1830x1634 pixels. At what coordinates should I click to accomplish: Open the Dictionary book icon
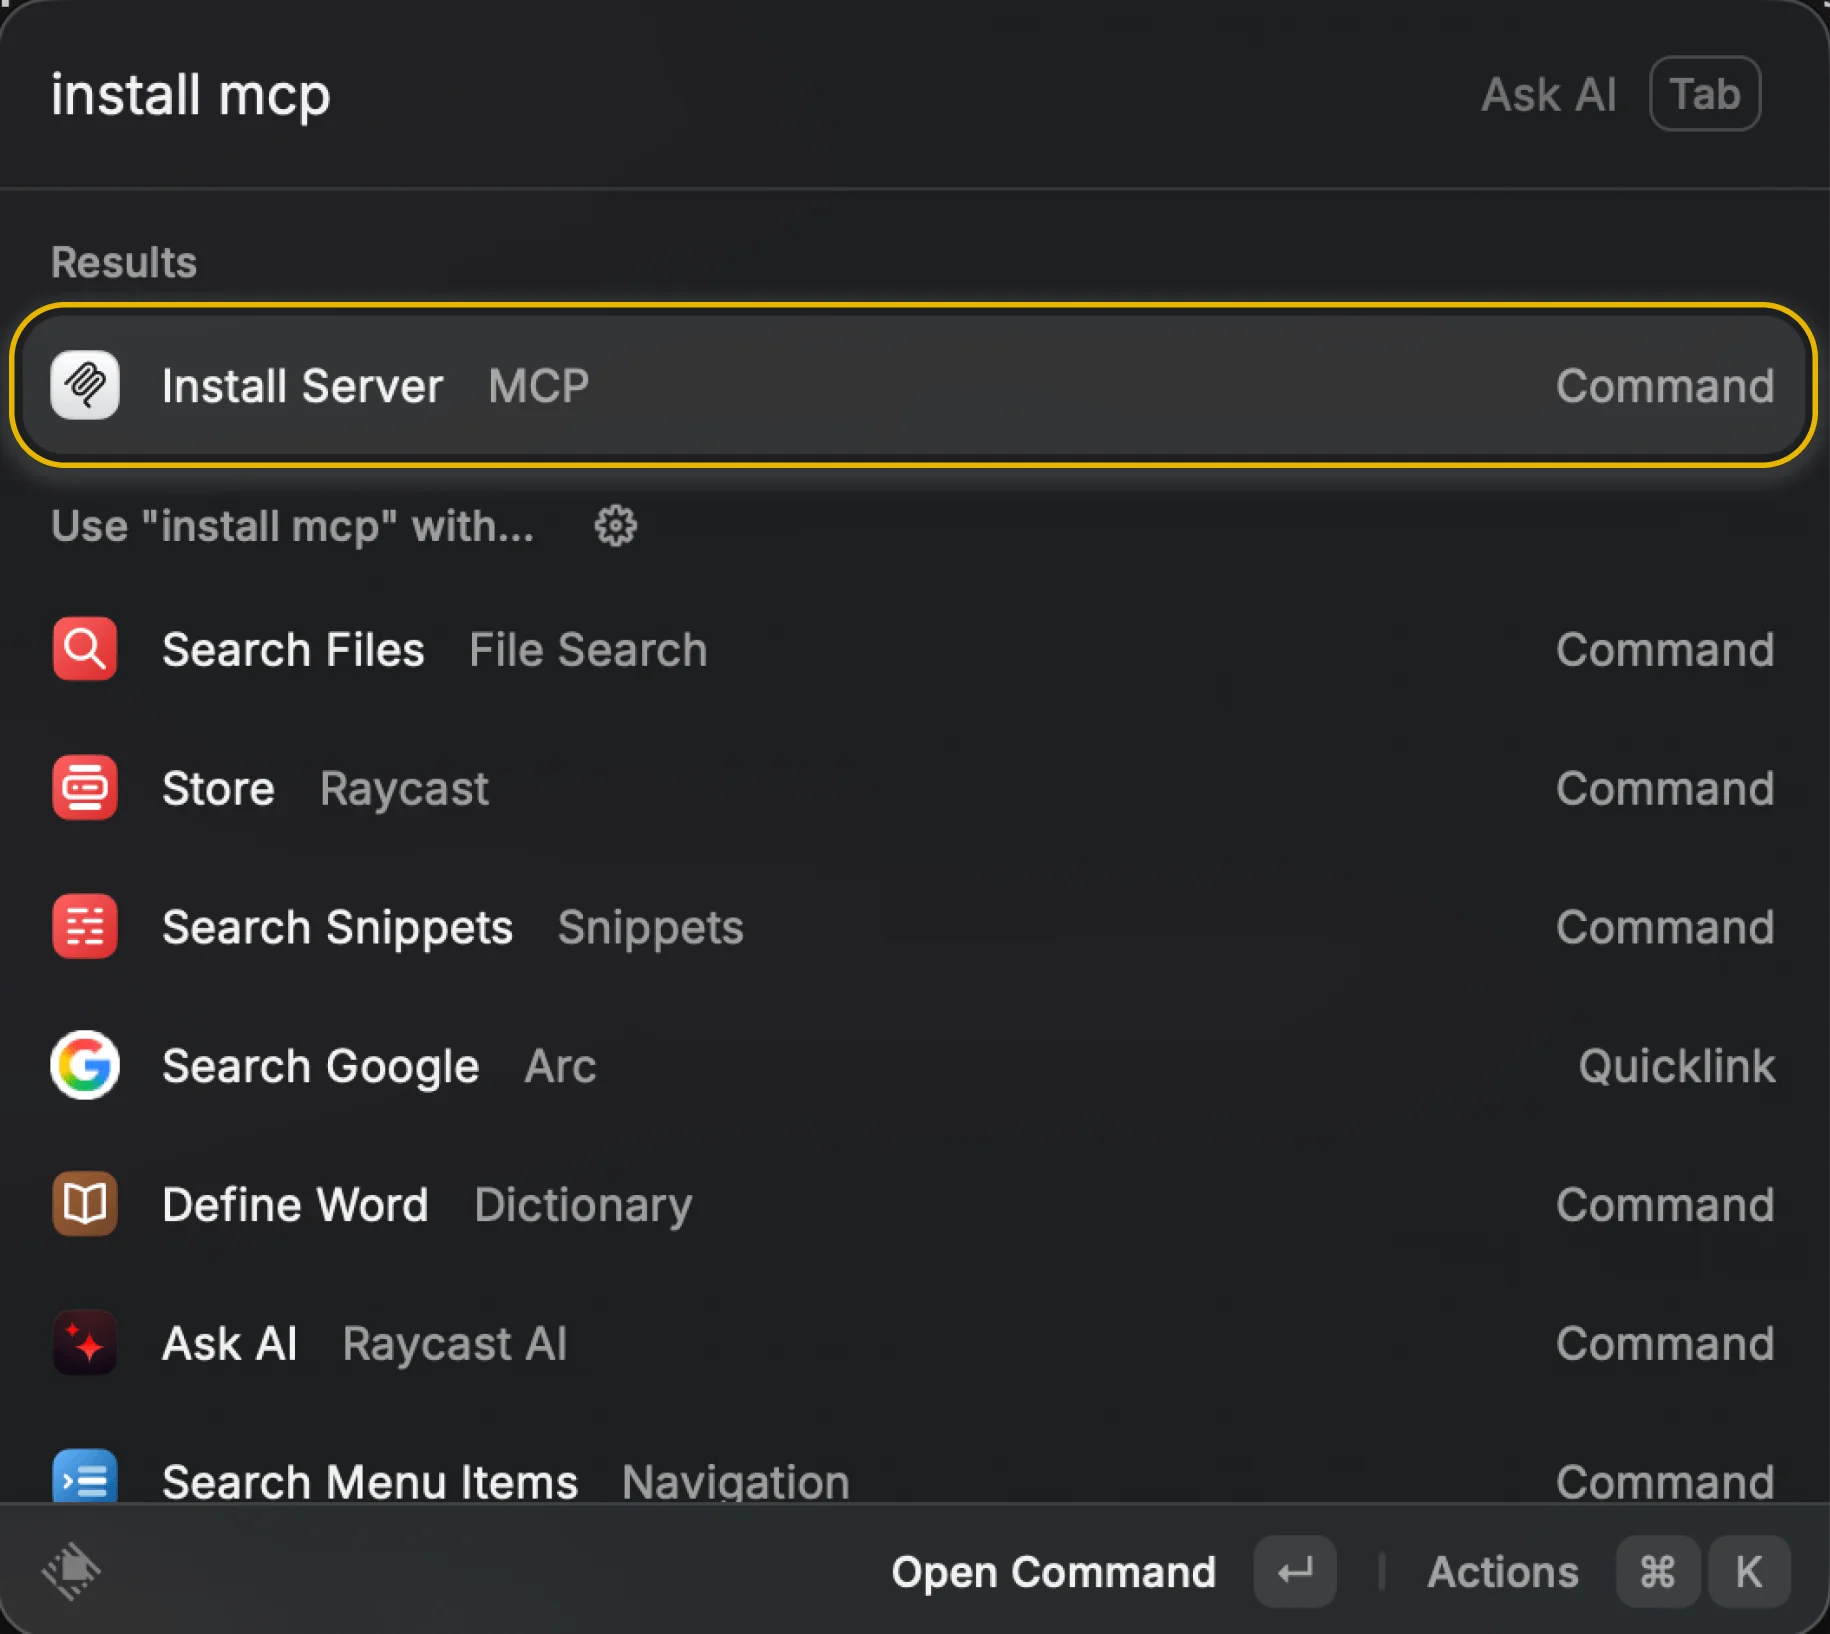pyautogui.click(x=85, y=1204)
